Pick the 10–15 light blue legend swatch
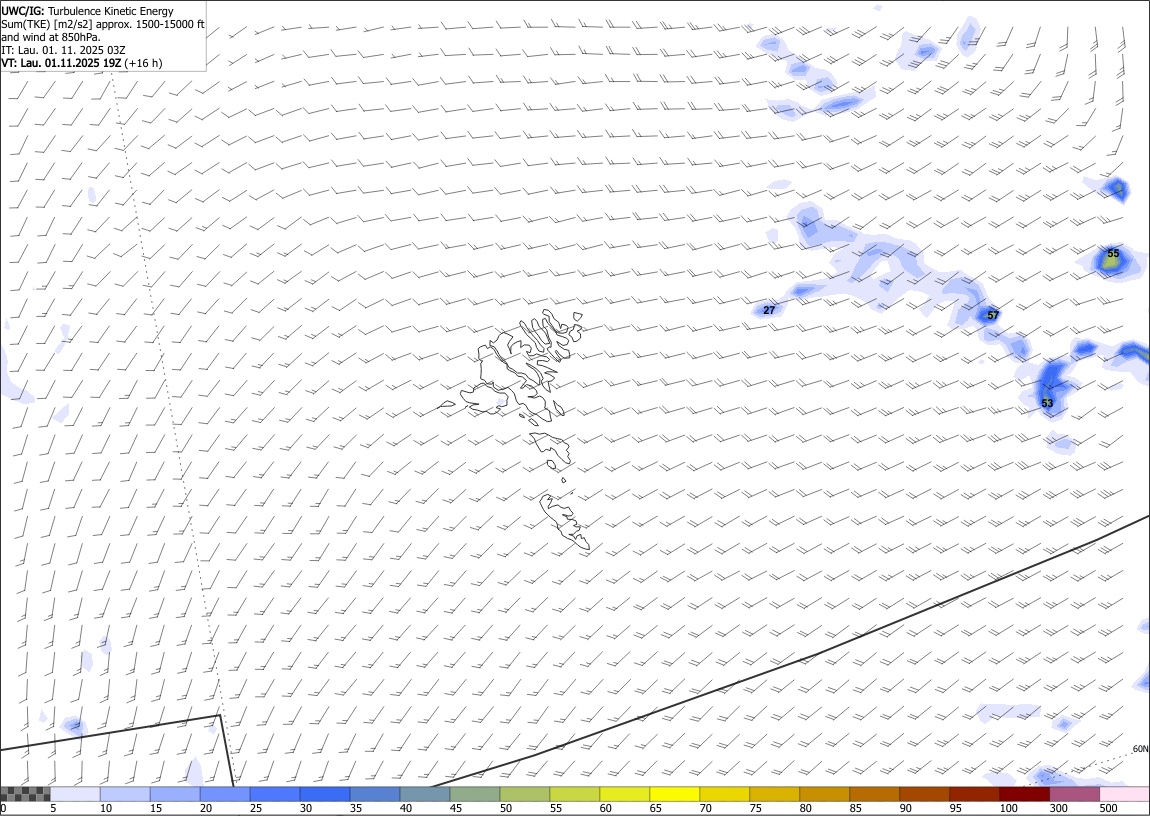Screen dimensions: 1150x816 pyautogui.click(x=125, y=794)
